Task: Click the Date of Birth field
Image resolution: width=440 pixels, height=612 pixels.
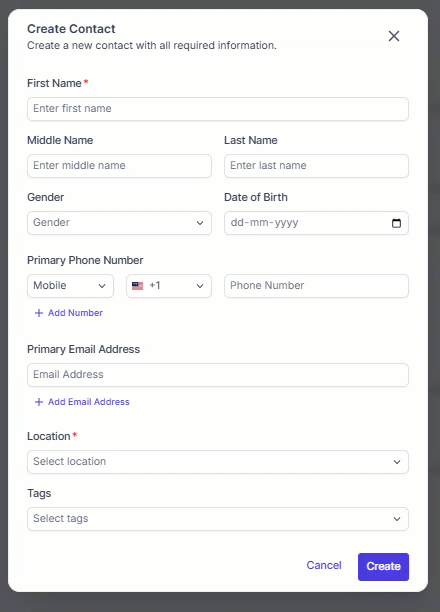Action: (x=316, y=223)
